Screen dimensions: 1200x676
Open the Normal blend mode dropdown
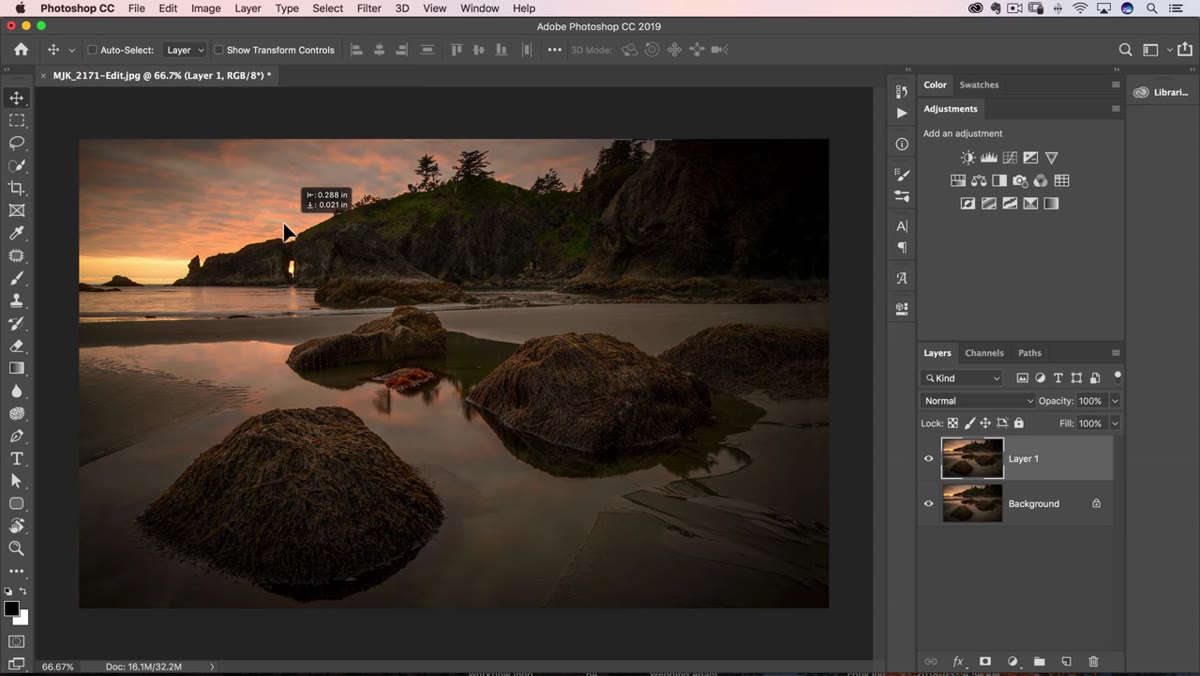978,401
